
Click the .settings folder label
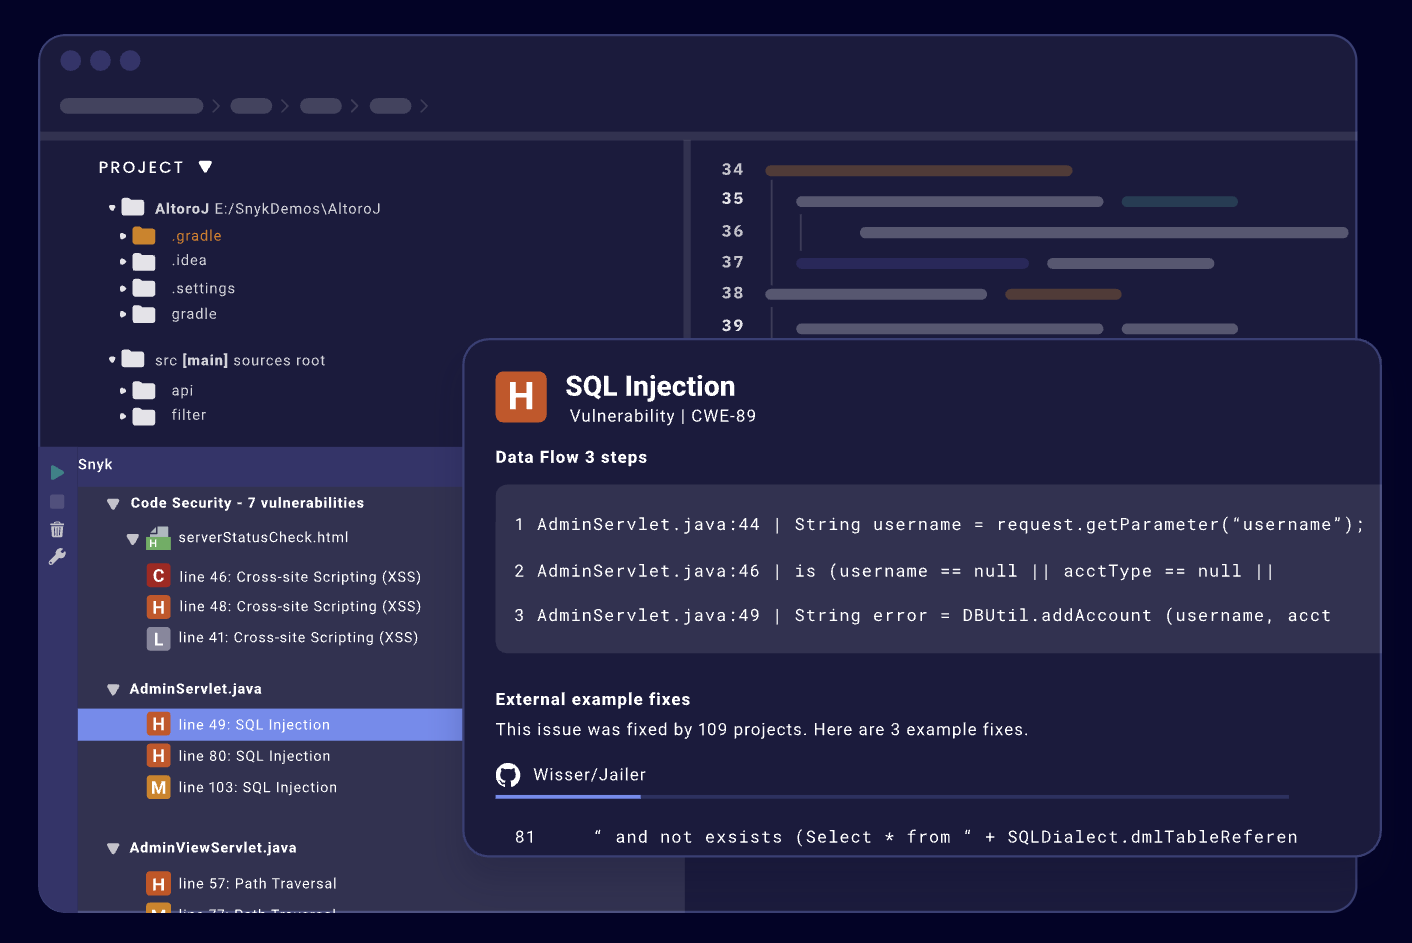tap(203, 289)
